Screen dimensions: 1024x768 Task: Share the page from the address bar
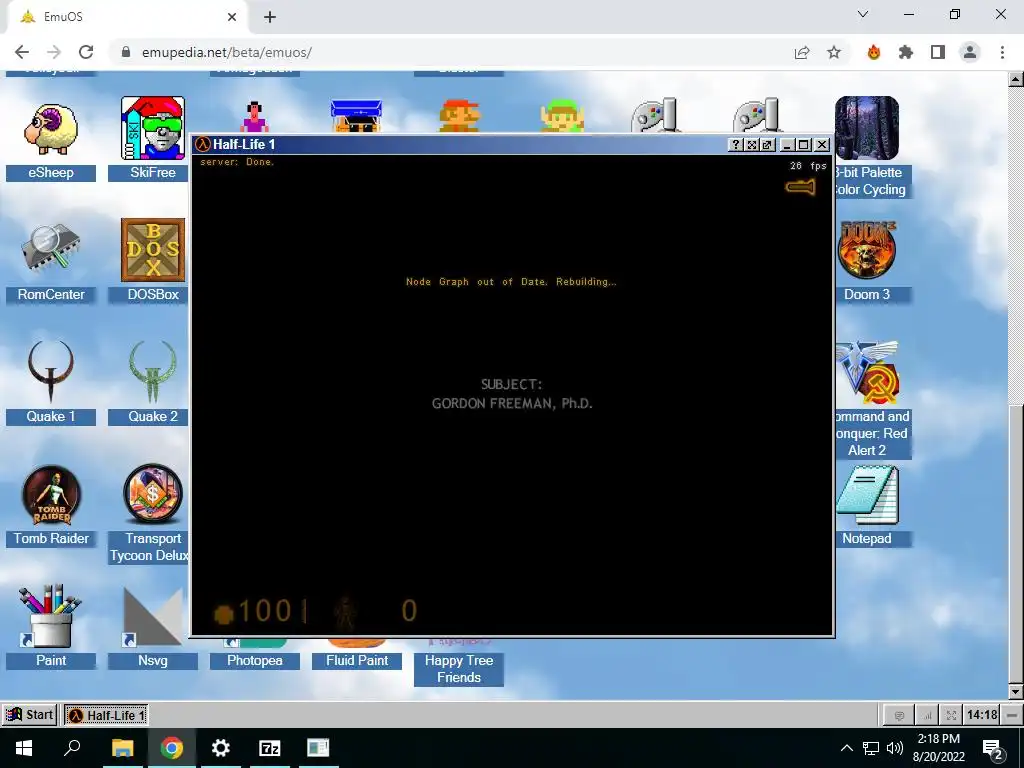(802, 52)
